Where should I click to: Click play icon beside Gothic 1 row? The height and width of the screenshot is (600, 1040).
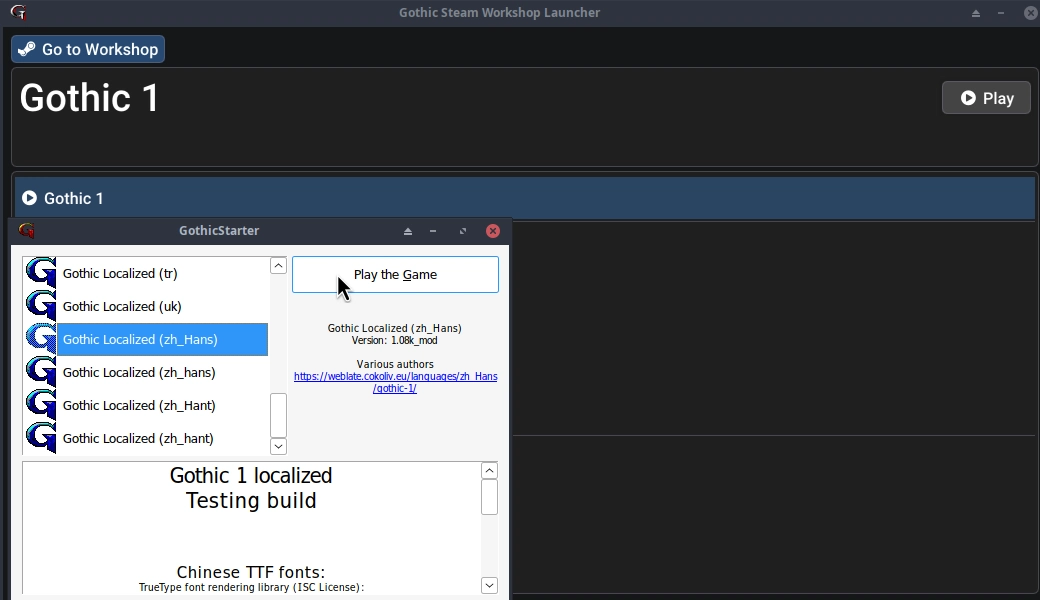coord(29,198)
